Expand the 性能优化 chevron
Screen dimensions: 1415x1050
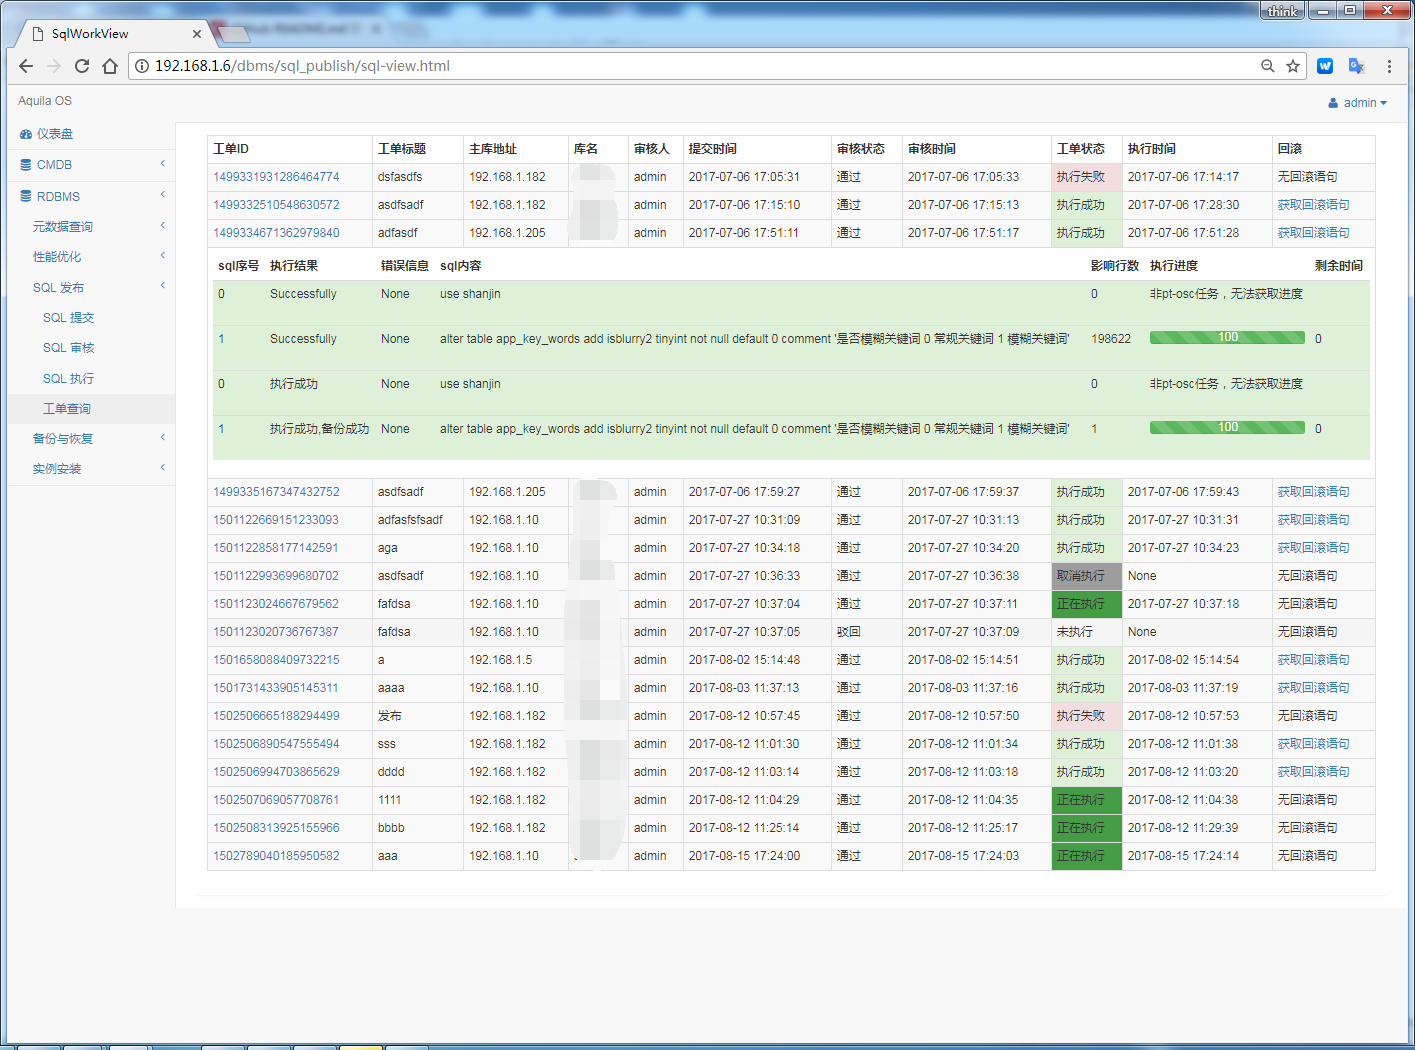pyautogui.click(x=162, y=256)
